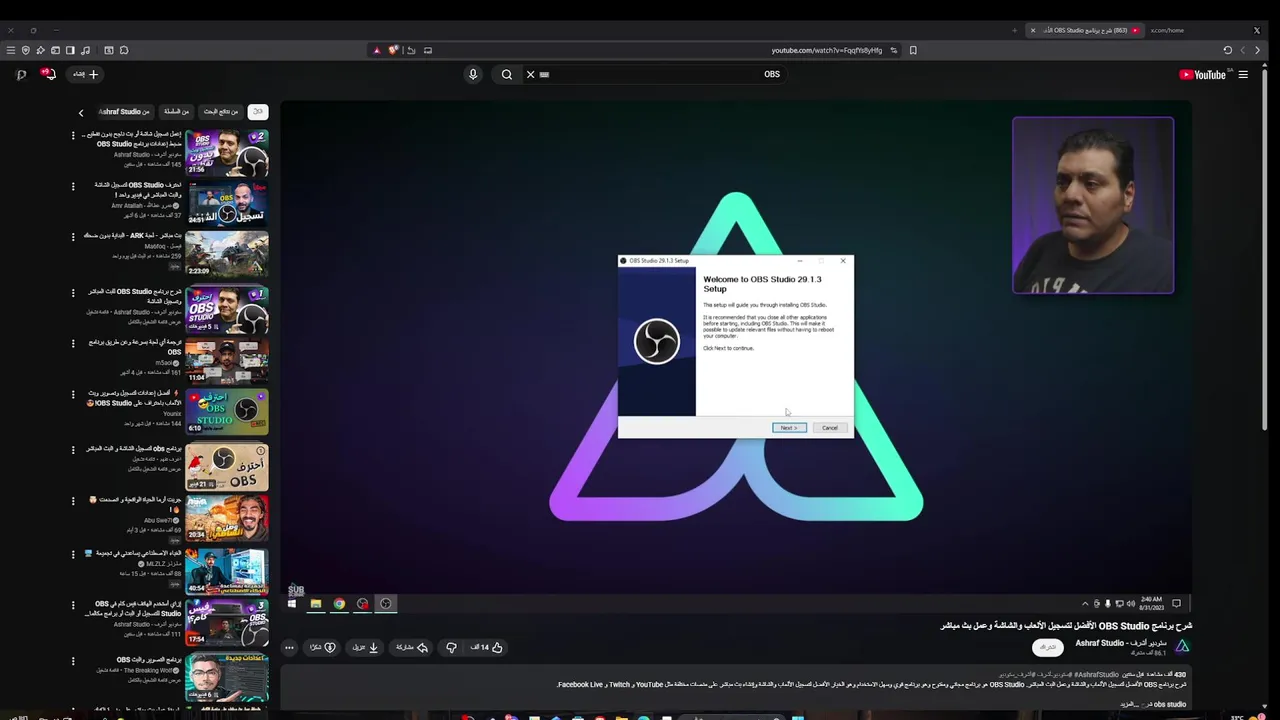Click the bookmark icon beside the URL
This screenshot has height=720, width=1280.
[913, 50]
